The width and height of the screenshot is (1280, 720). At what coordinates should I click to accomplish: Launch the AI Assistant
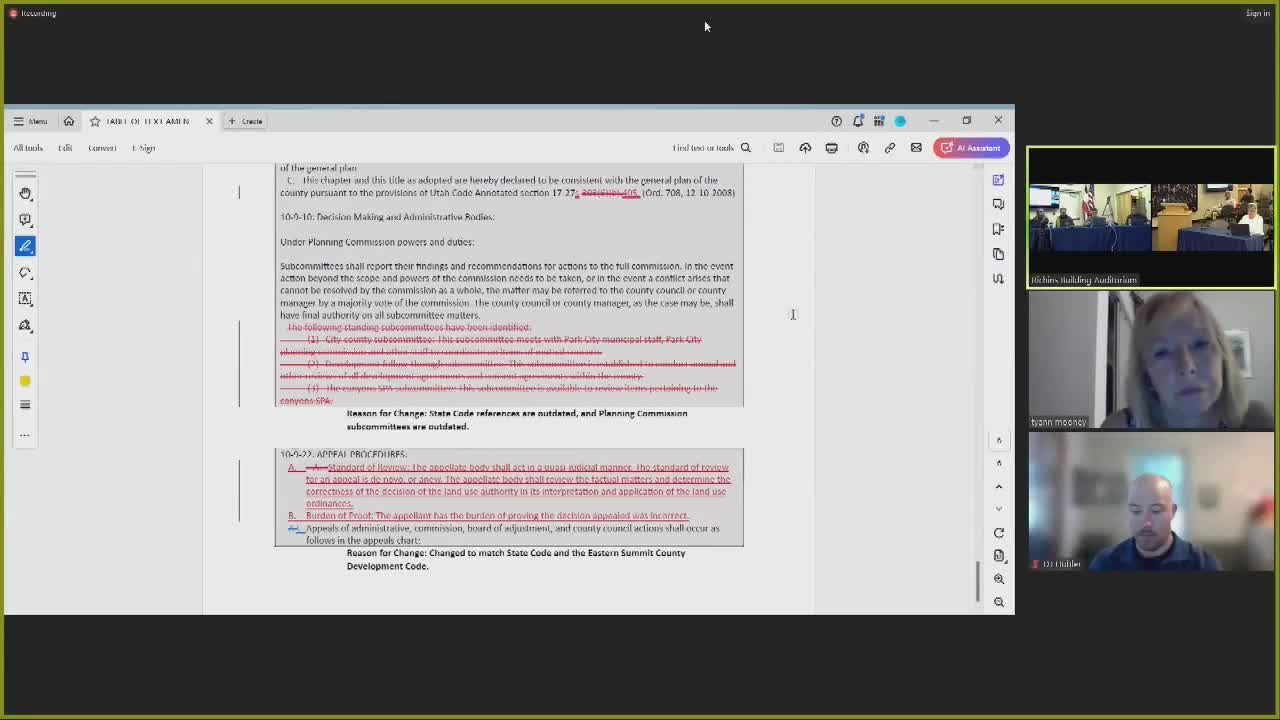971,147
